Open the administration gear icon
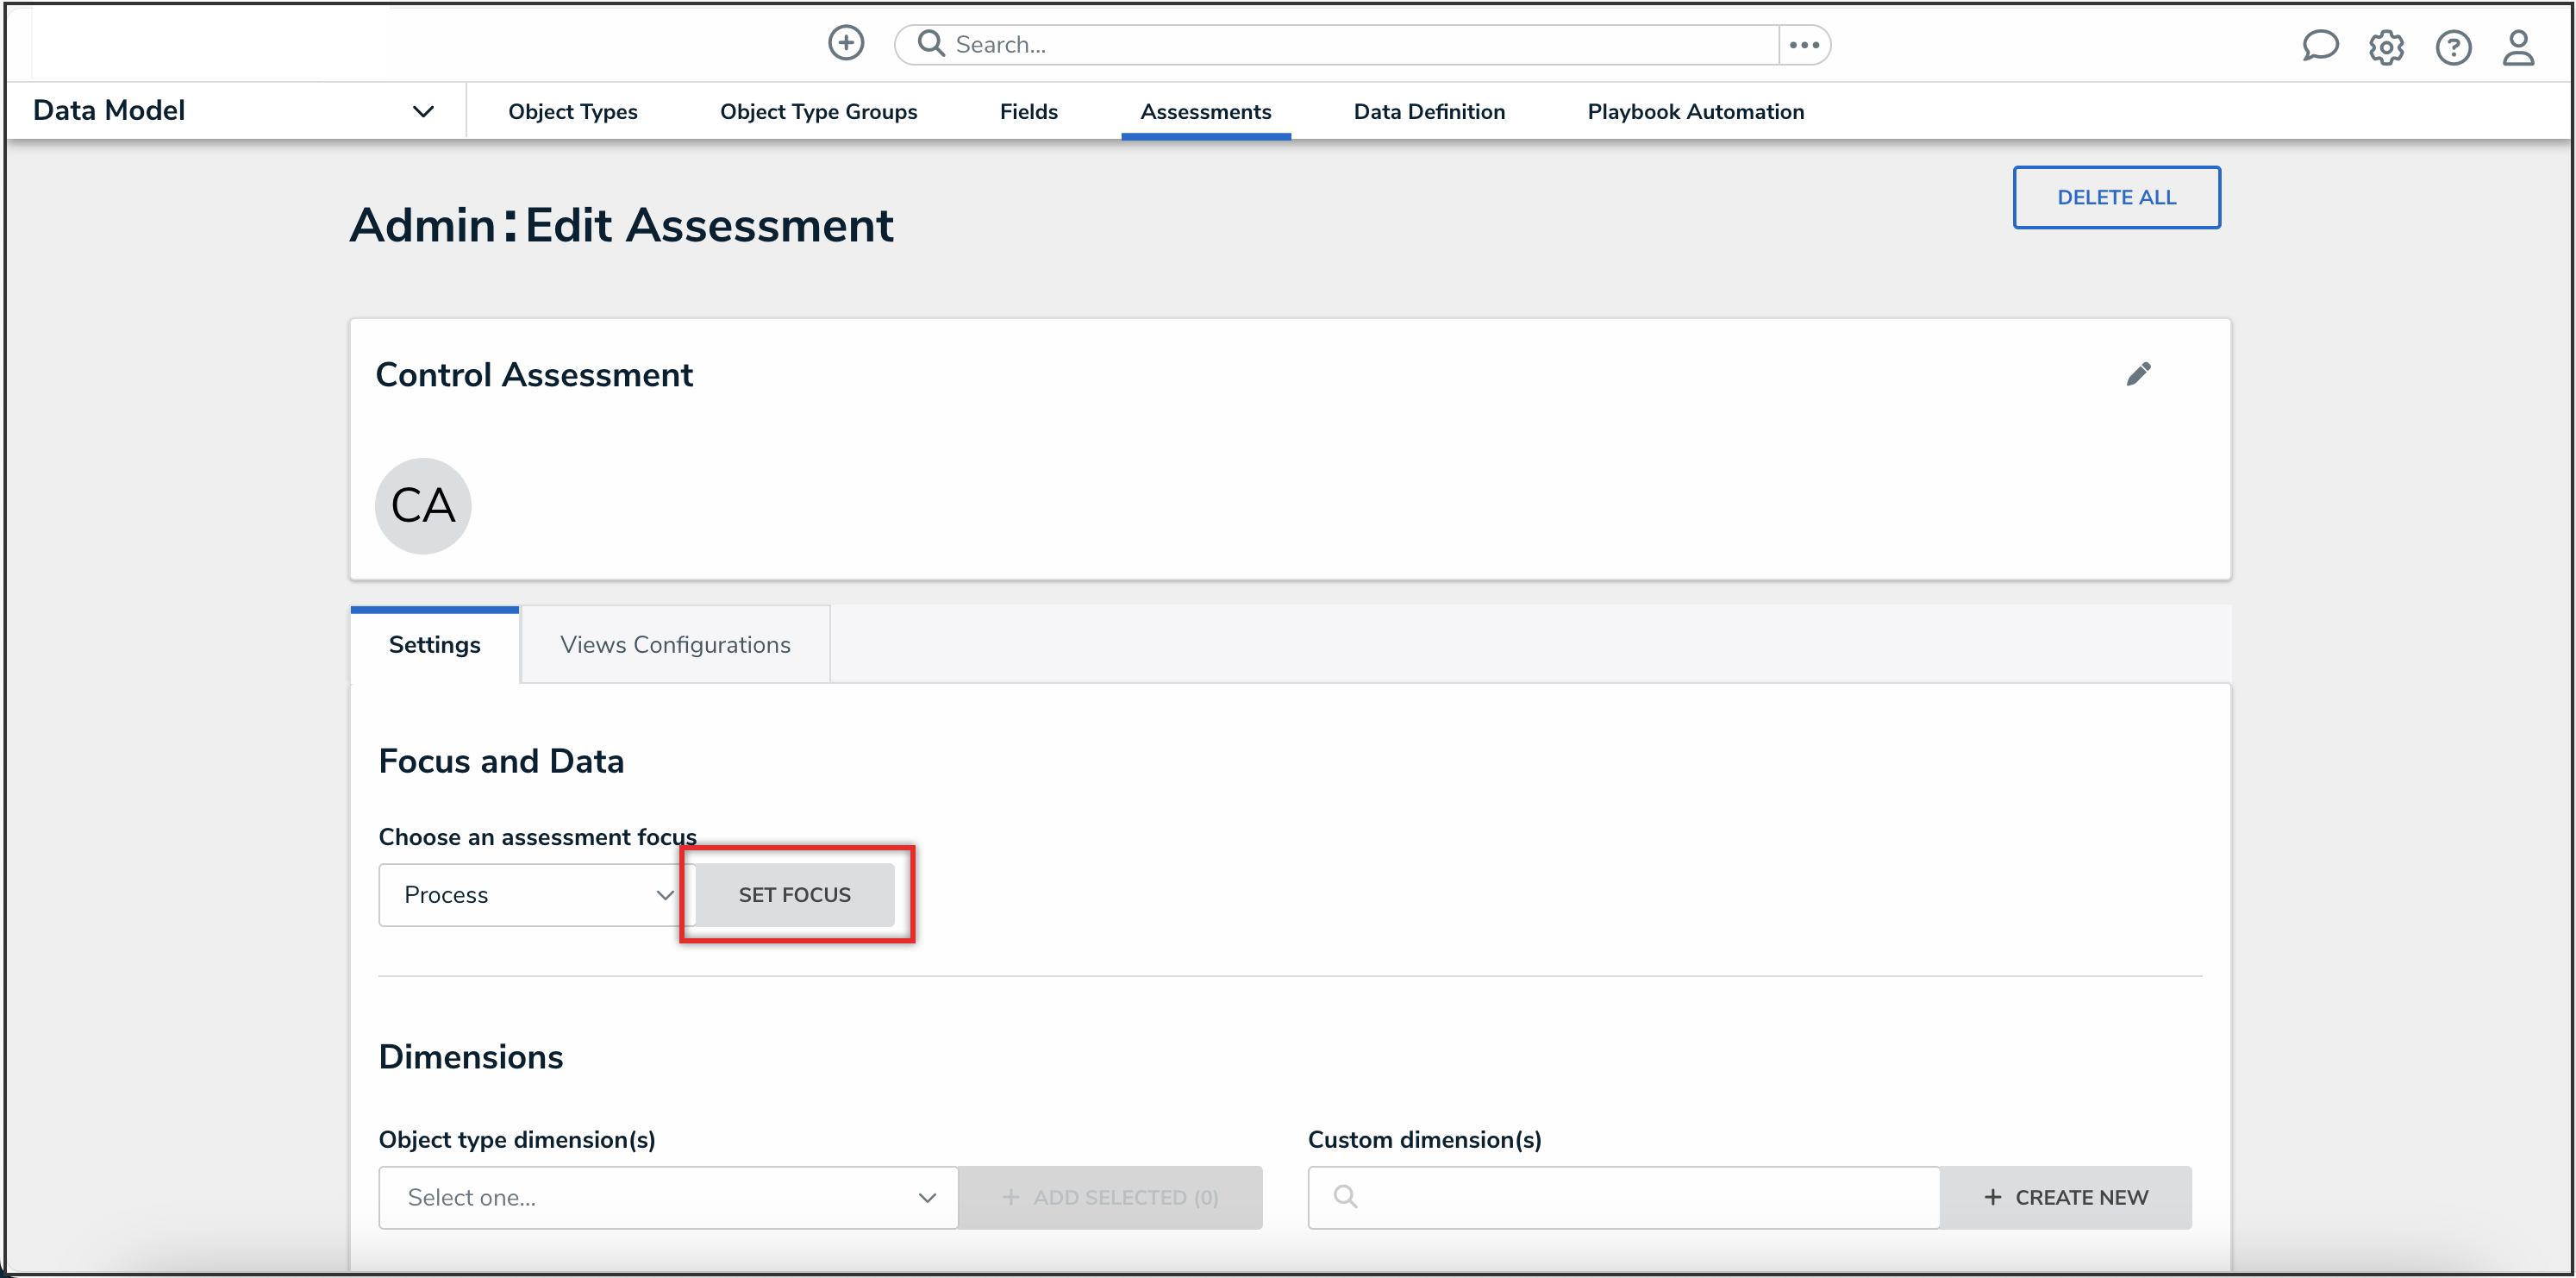Image resolution: width=2576 pixels, height=1278 pixels. coord(2386,47)
